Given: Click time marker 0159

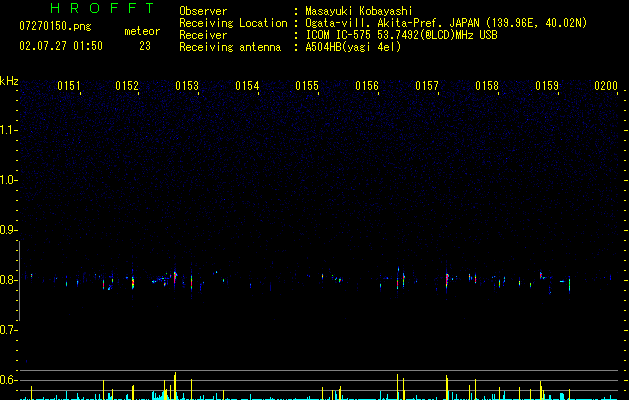Looking at the screenshot, I should (547, 85).
